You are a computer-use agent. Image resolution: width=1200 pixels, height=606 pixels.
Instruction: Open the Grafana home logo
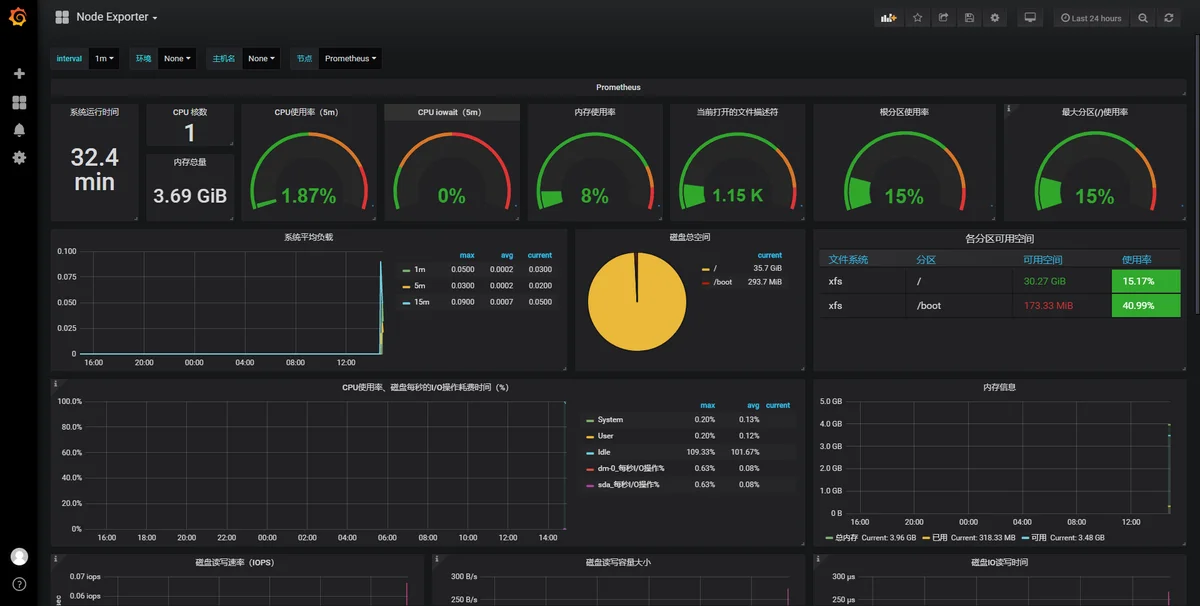pos(18,18)
